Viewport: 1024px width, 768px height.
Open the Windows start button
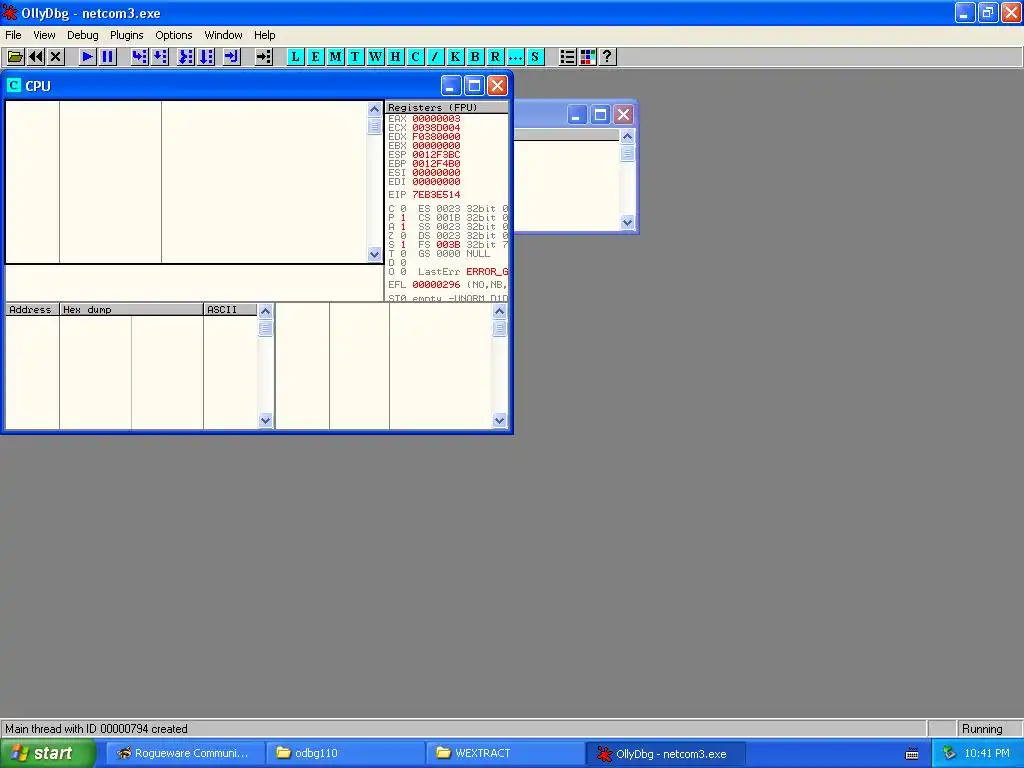click(x=48, y=754)
